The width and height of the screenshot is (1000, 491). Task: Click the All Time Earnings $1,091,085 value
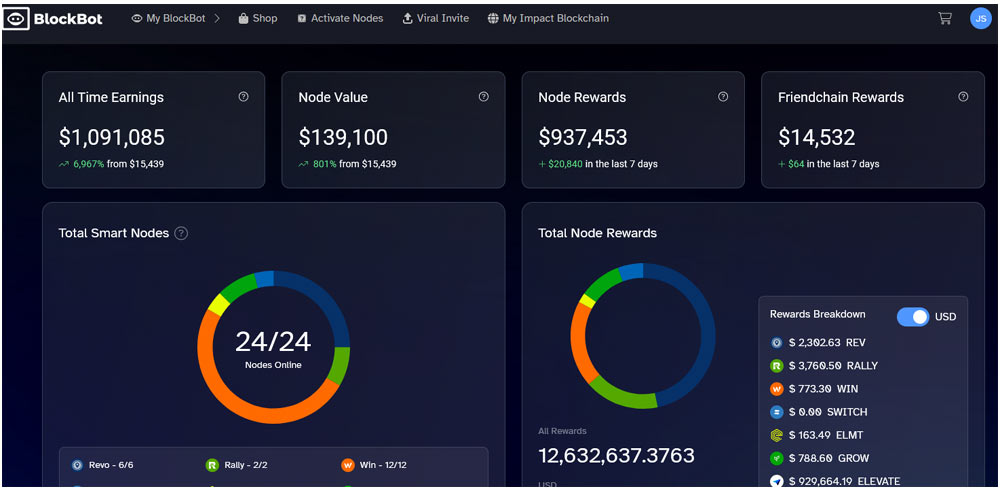pos(112,137)
